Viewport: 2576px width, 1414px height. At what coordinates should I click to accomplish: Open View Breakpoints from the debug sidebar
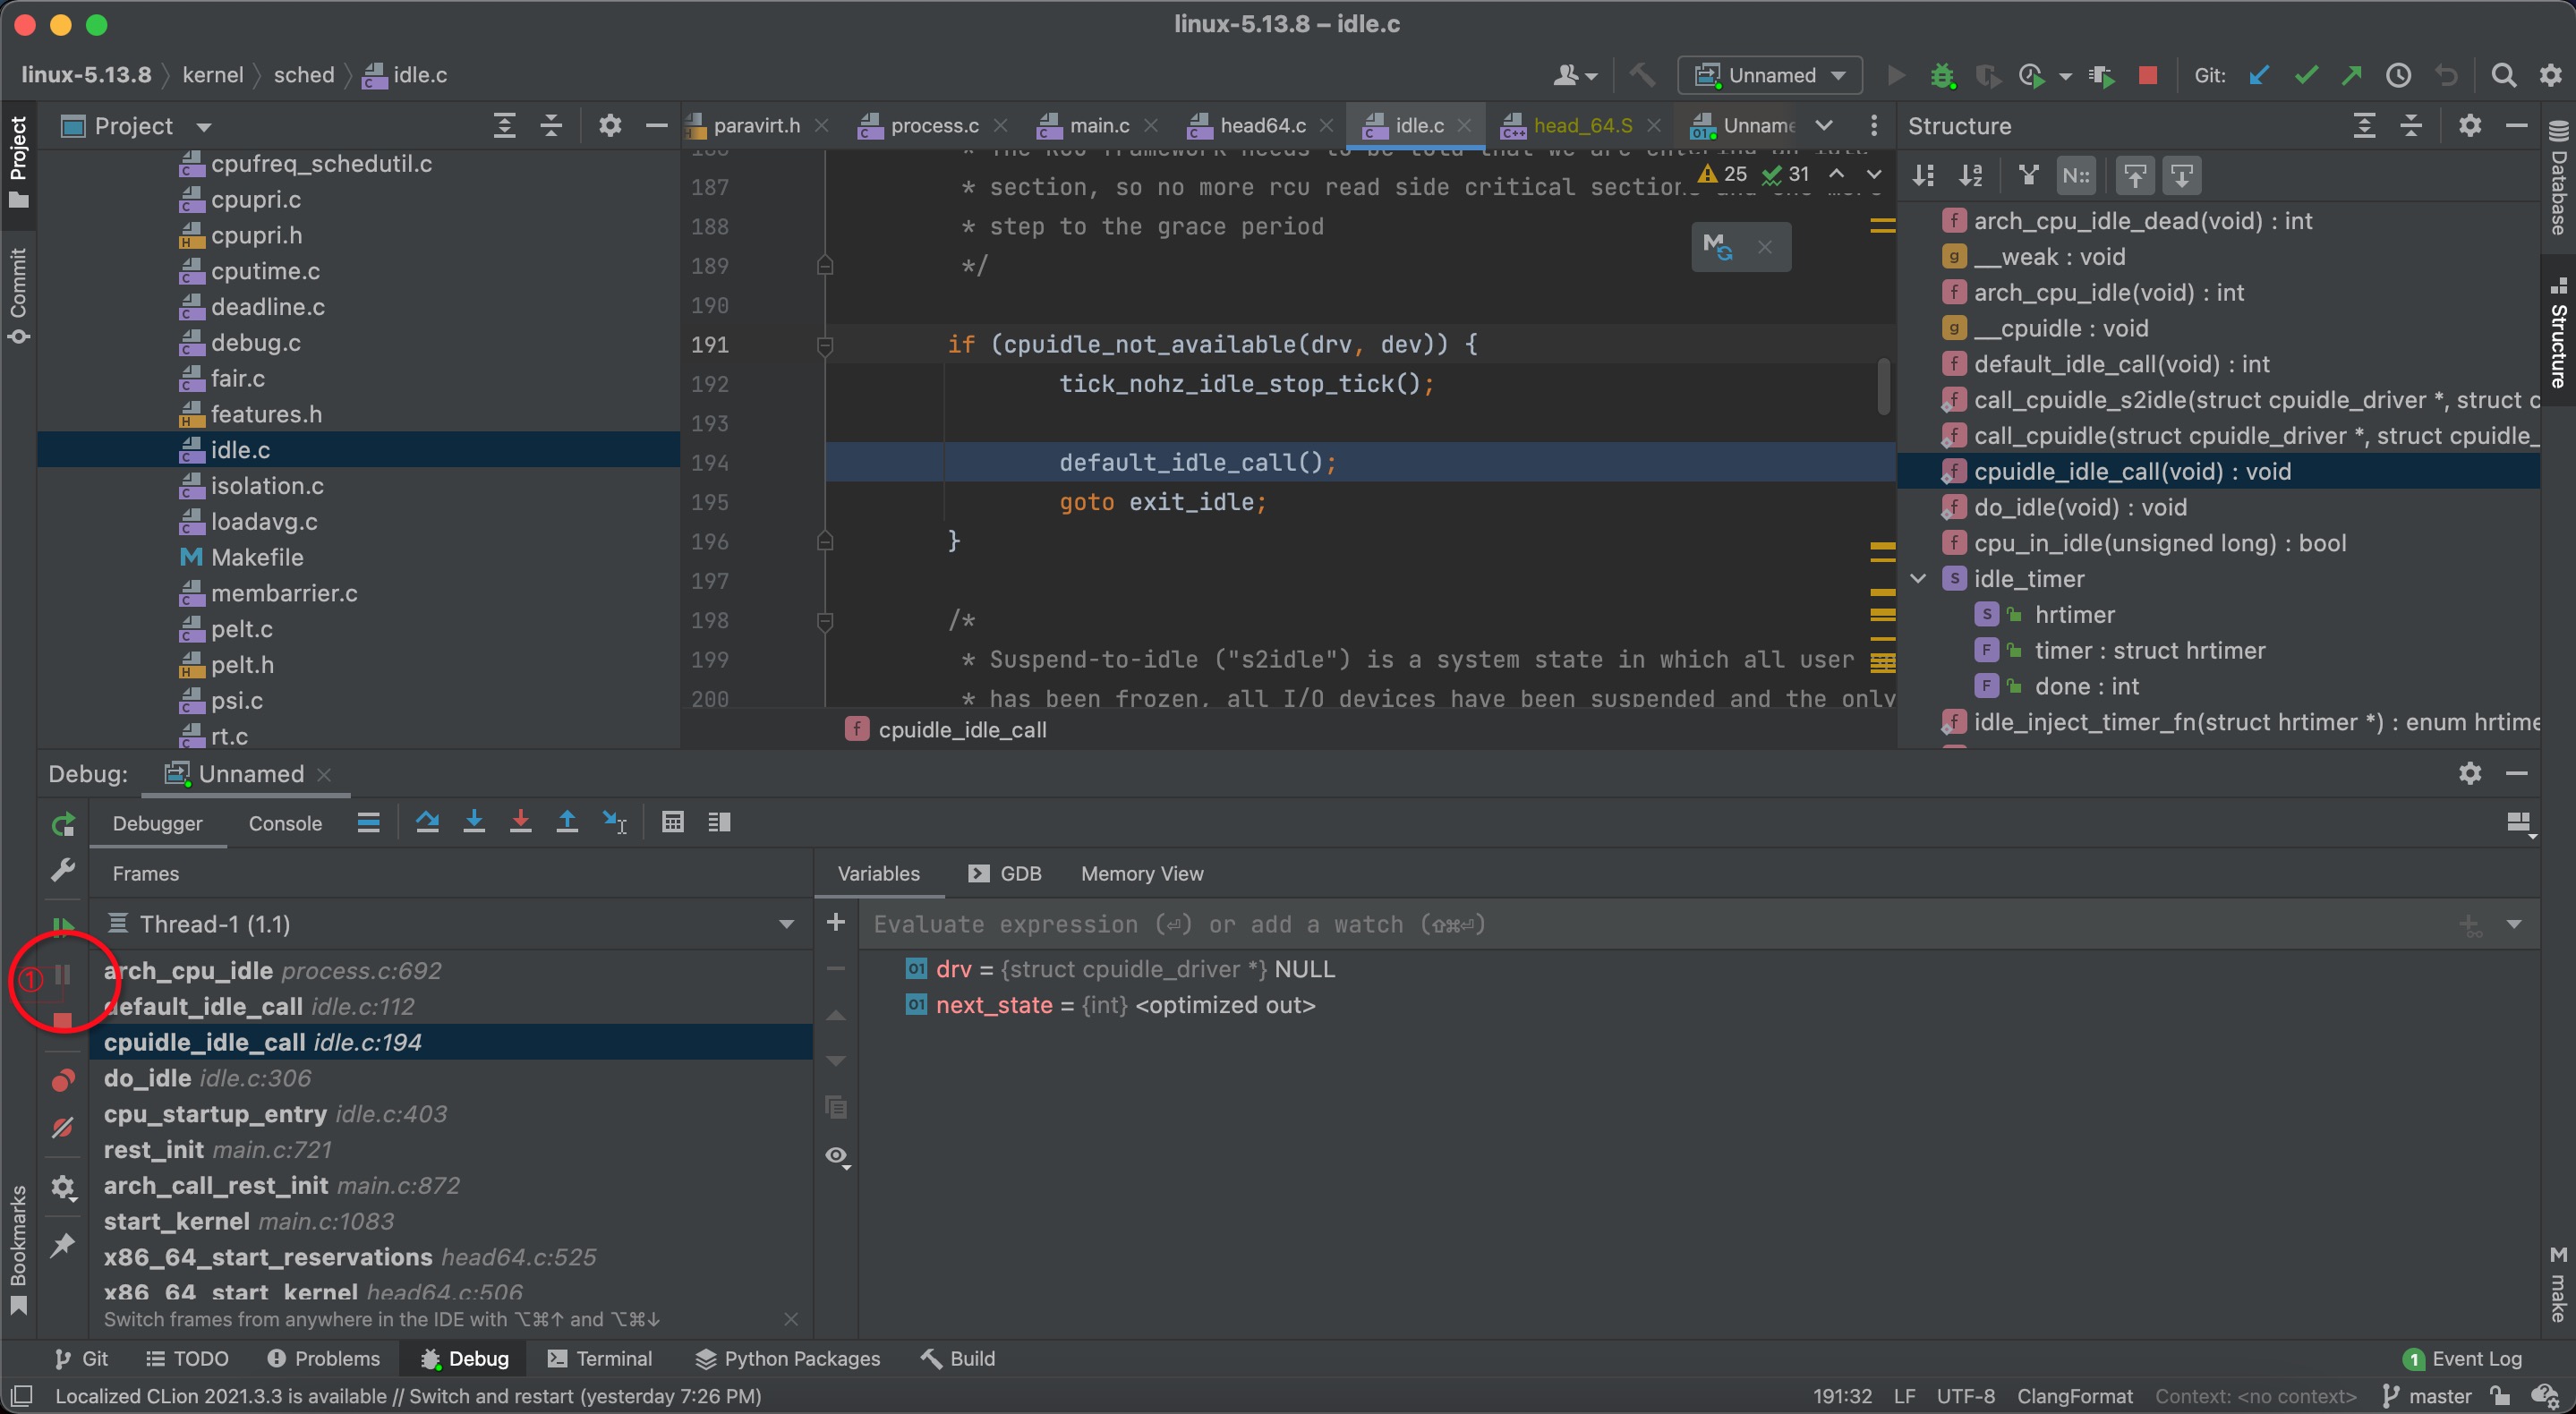pos(63,1080)
